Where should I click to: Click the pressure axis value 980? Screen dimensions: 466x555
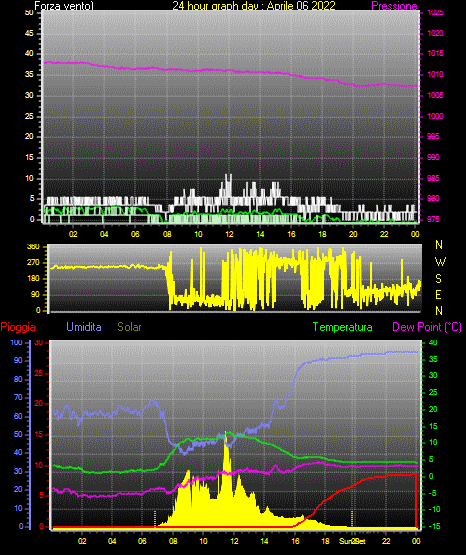click(x=433, y=198)
